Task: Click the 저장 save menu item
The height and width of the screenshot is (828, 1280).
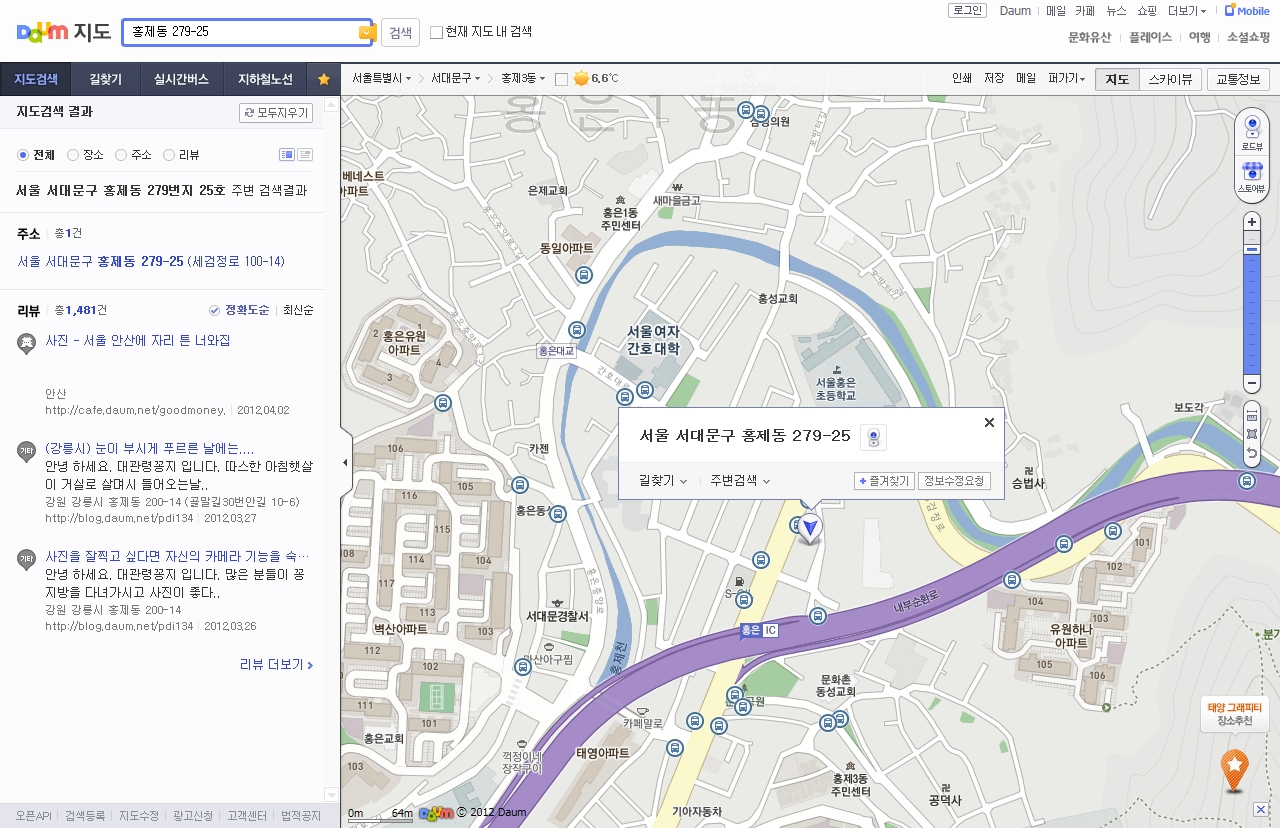Action: [x=994, y=78]
